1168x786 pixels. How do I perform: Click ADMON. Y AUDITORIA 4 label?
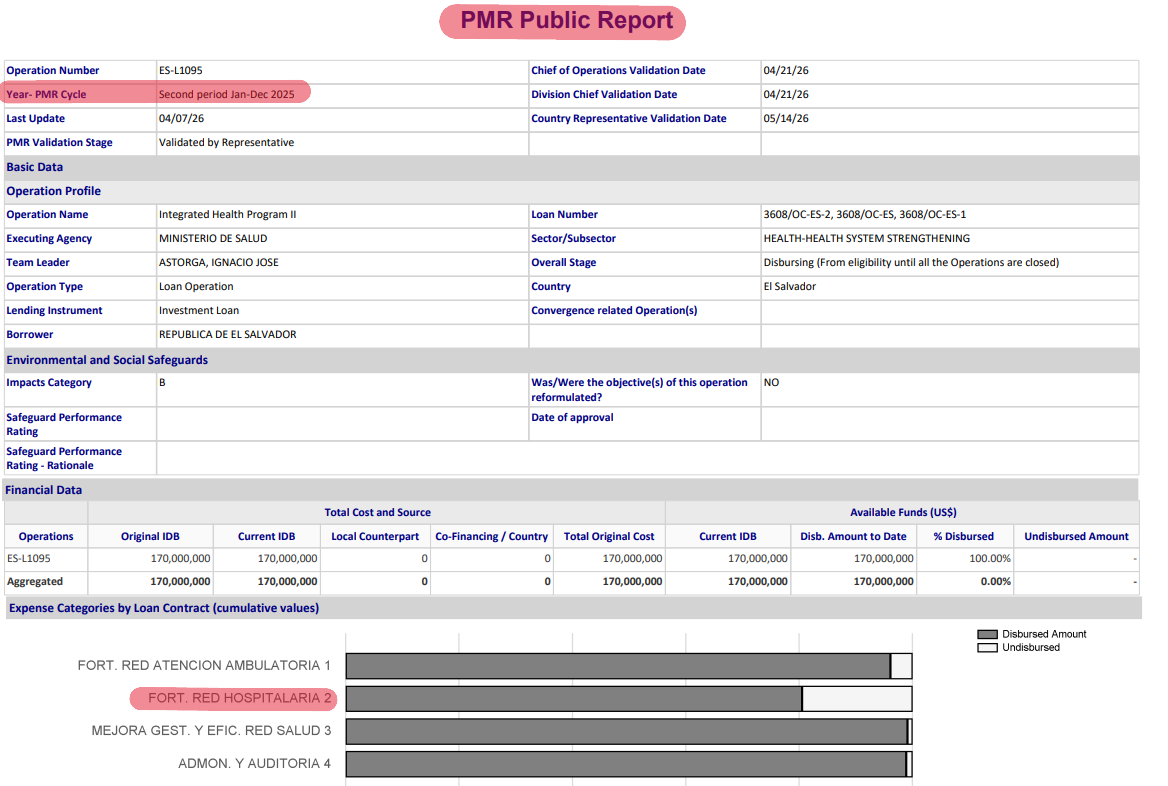point(254,764)
